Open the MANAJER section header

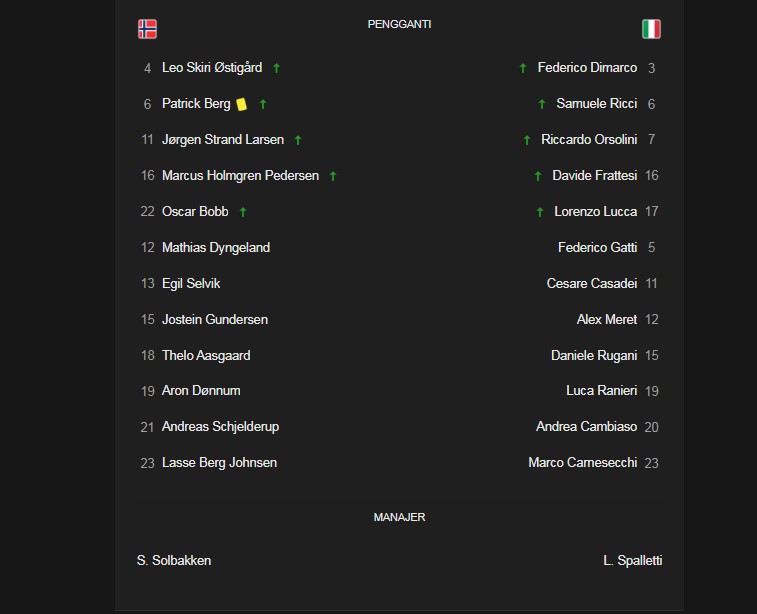(399, 517)
